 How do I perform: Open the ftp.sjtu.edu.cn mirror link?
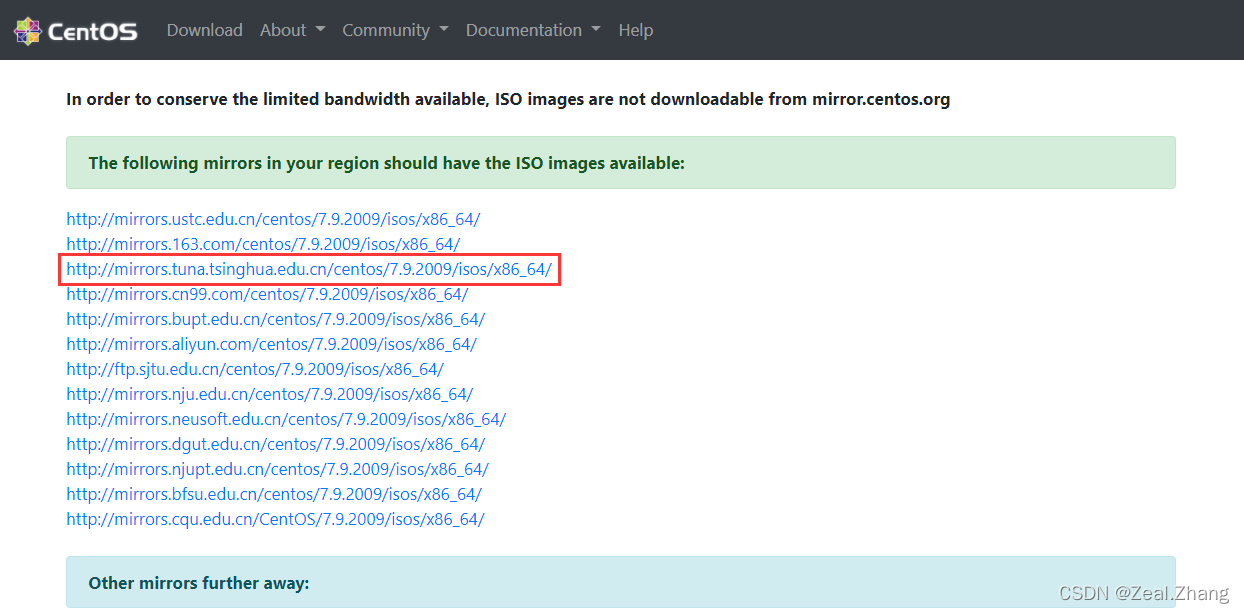[254, 369]
